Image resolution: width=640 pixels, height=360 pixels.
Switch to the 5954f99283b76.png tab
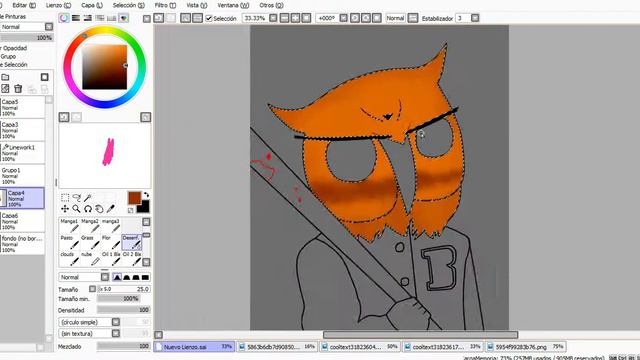click(x=526, y=347)
